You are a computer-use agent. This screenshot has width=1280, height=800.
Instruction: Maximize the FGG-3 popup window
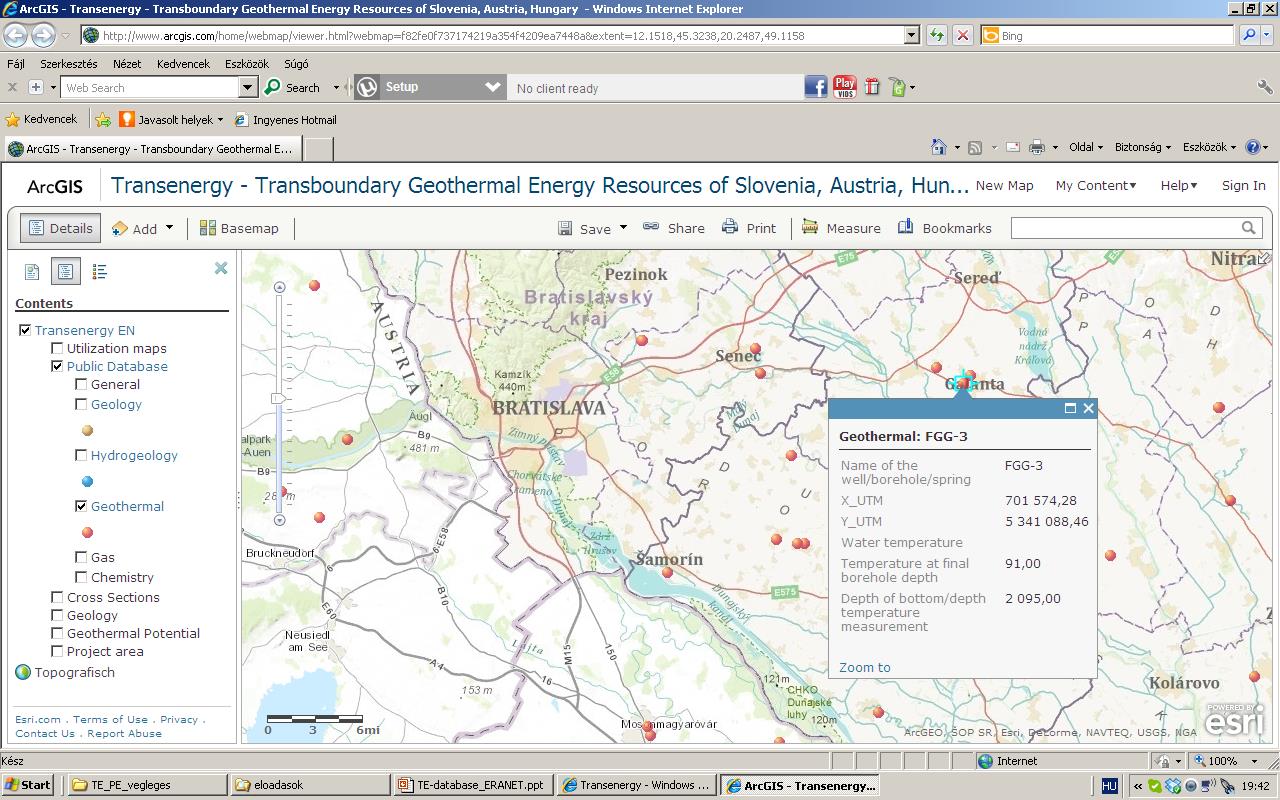click(x=1070, y=408)
